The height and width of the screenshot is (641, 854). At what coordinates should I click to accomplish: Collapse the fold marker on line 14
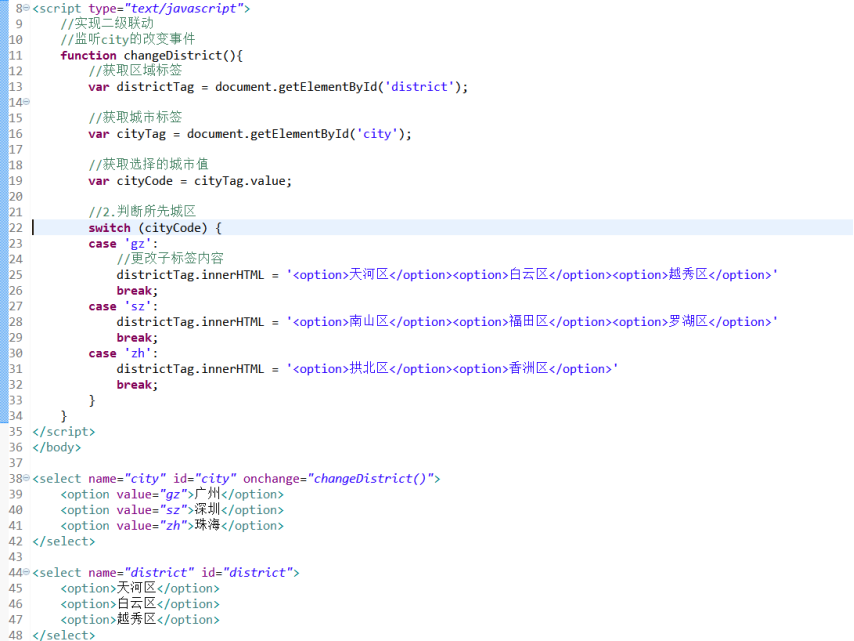click(x=24, y=102)
